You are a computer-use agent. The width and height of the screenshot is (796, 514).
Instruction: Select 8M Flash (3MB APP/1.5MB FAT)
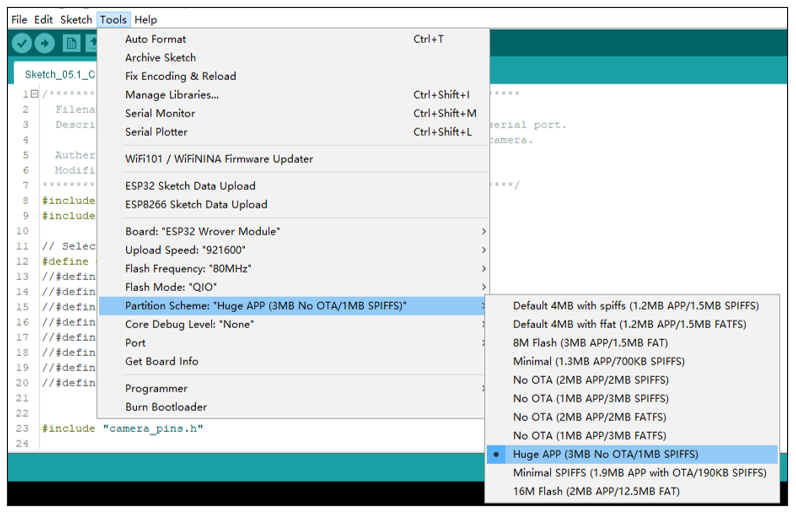pos(632,343)
